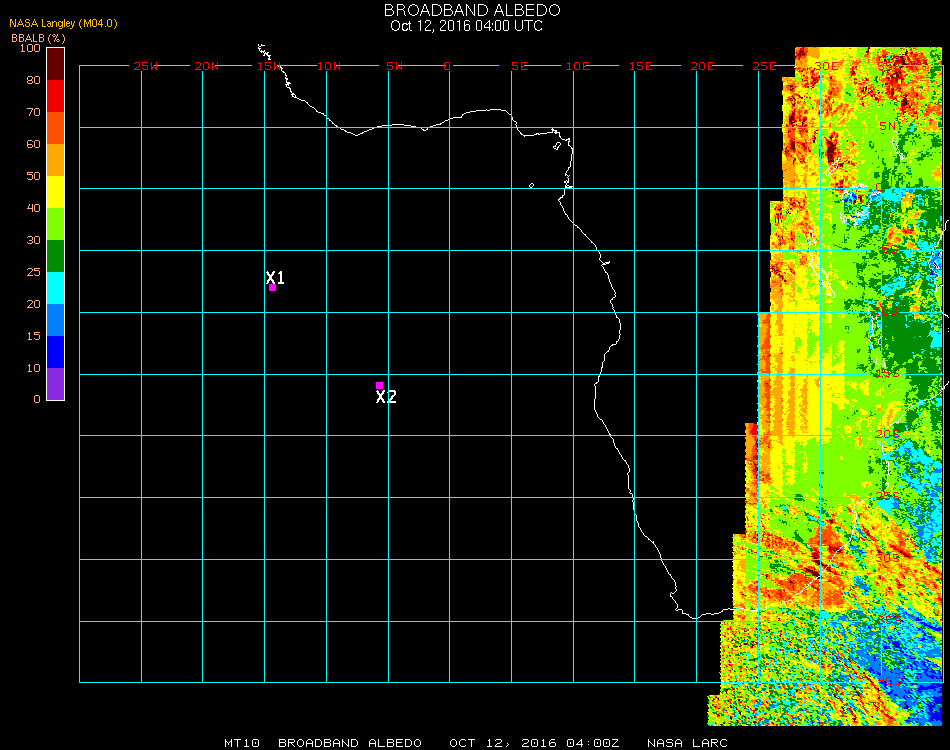Pick the dark red 80-100 colorbar swatch
950x750 pixels.
(x=55, y=64)
